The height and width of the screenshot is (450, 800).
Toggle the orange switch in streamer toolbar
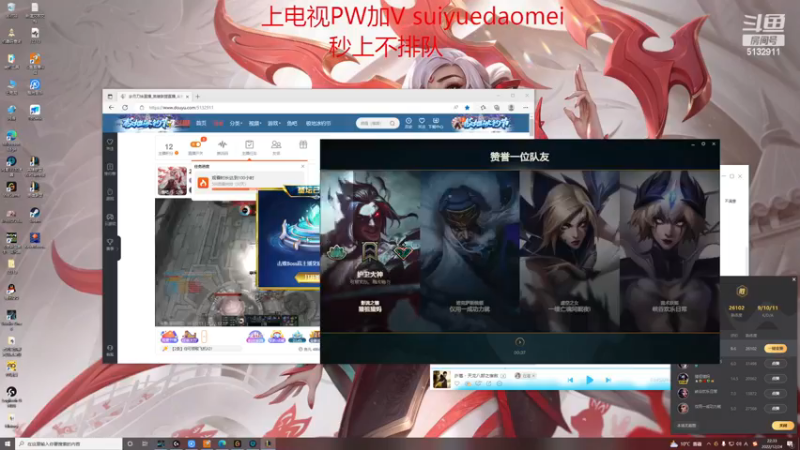(195, 144)
